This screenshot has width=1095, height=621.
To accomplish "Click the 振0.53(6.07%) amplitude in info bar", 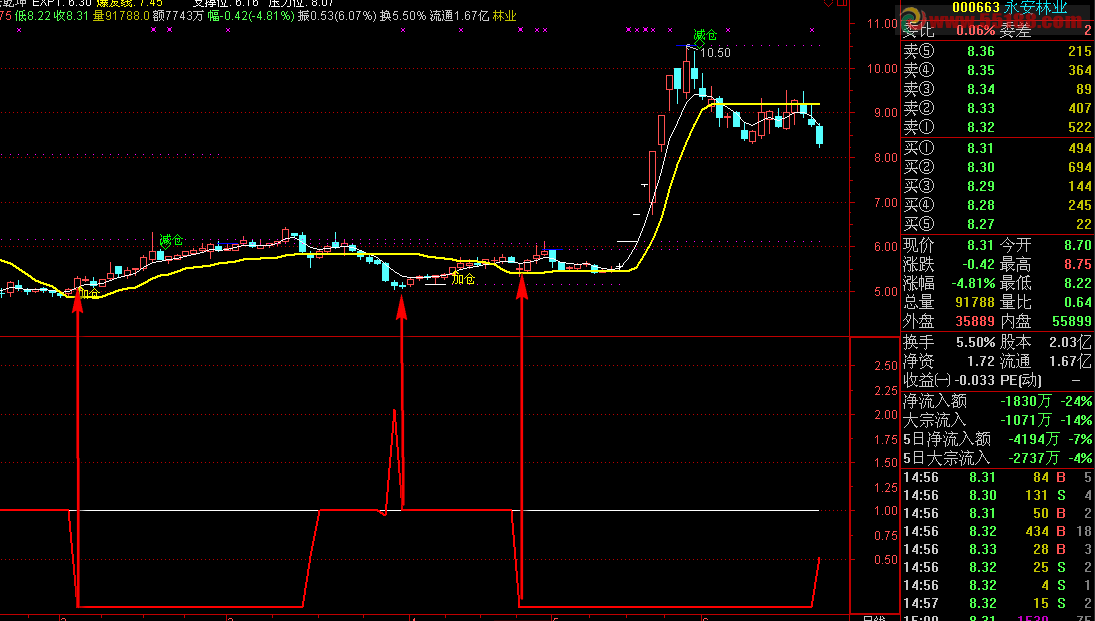I will click(x=337, y=15).
